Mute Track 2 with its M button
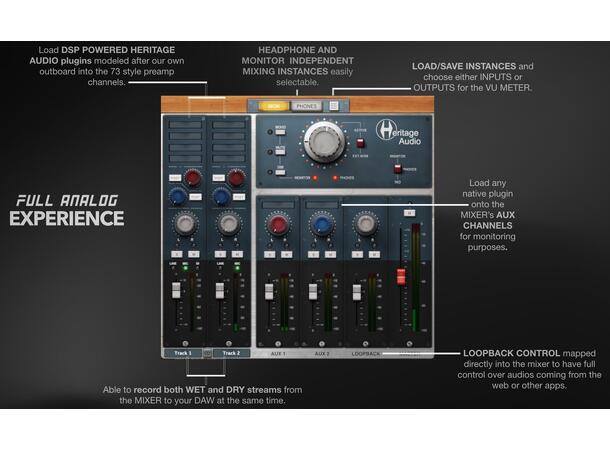This screenshot has height=450, width=610. [237, 254]
